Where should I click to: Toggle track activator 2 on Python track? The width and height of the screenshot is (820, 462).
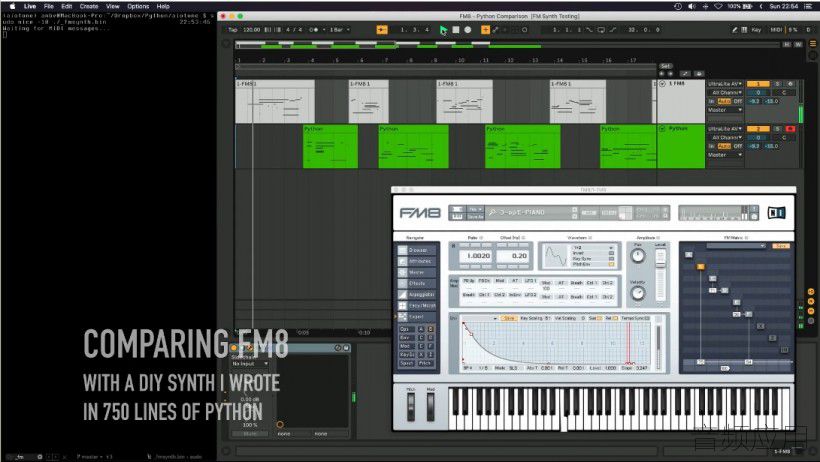click(x=758, y=129)
